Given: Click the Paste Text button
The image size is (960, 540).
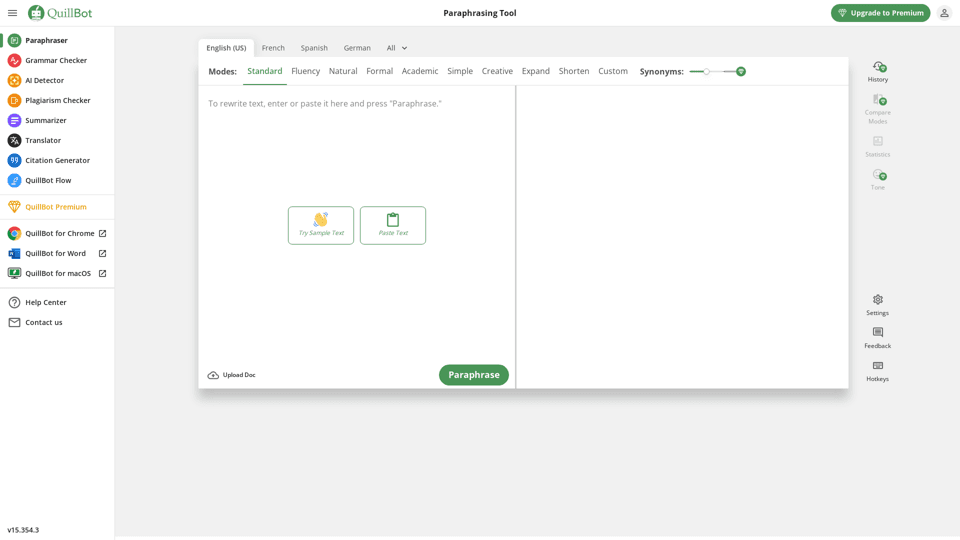Looking at the screenshot, I should (x=393, y=225).
